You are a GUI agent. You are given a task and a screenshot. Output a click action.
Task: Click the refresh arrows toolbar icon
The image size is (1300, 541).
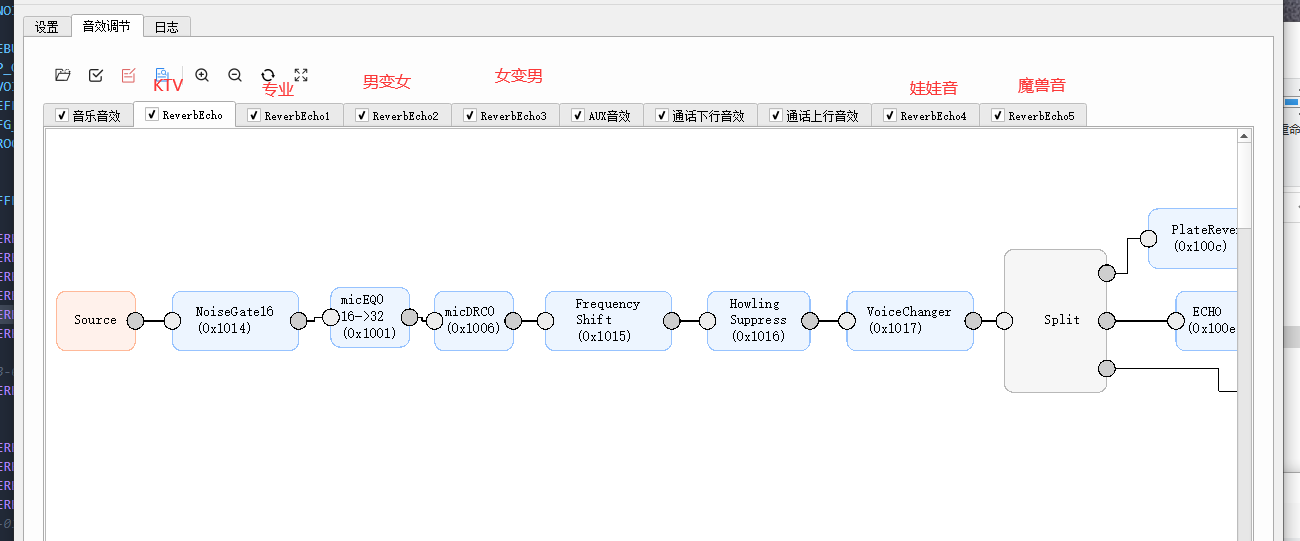coord(268,75)
